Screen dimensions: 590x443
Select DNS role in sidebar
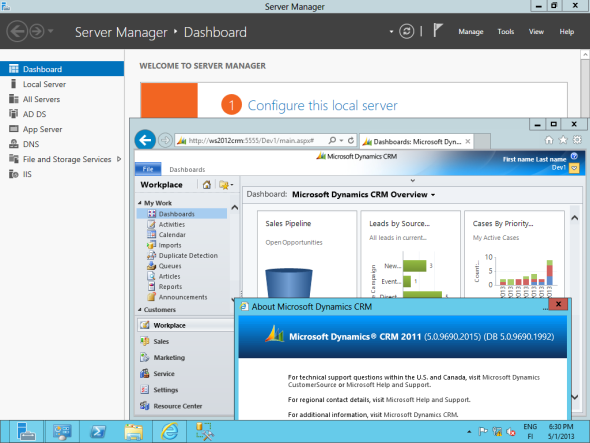click(30, 144)
